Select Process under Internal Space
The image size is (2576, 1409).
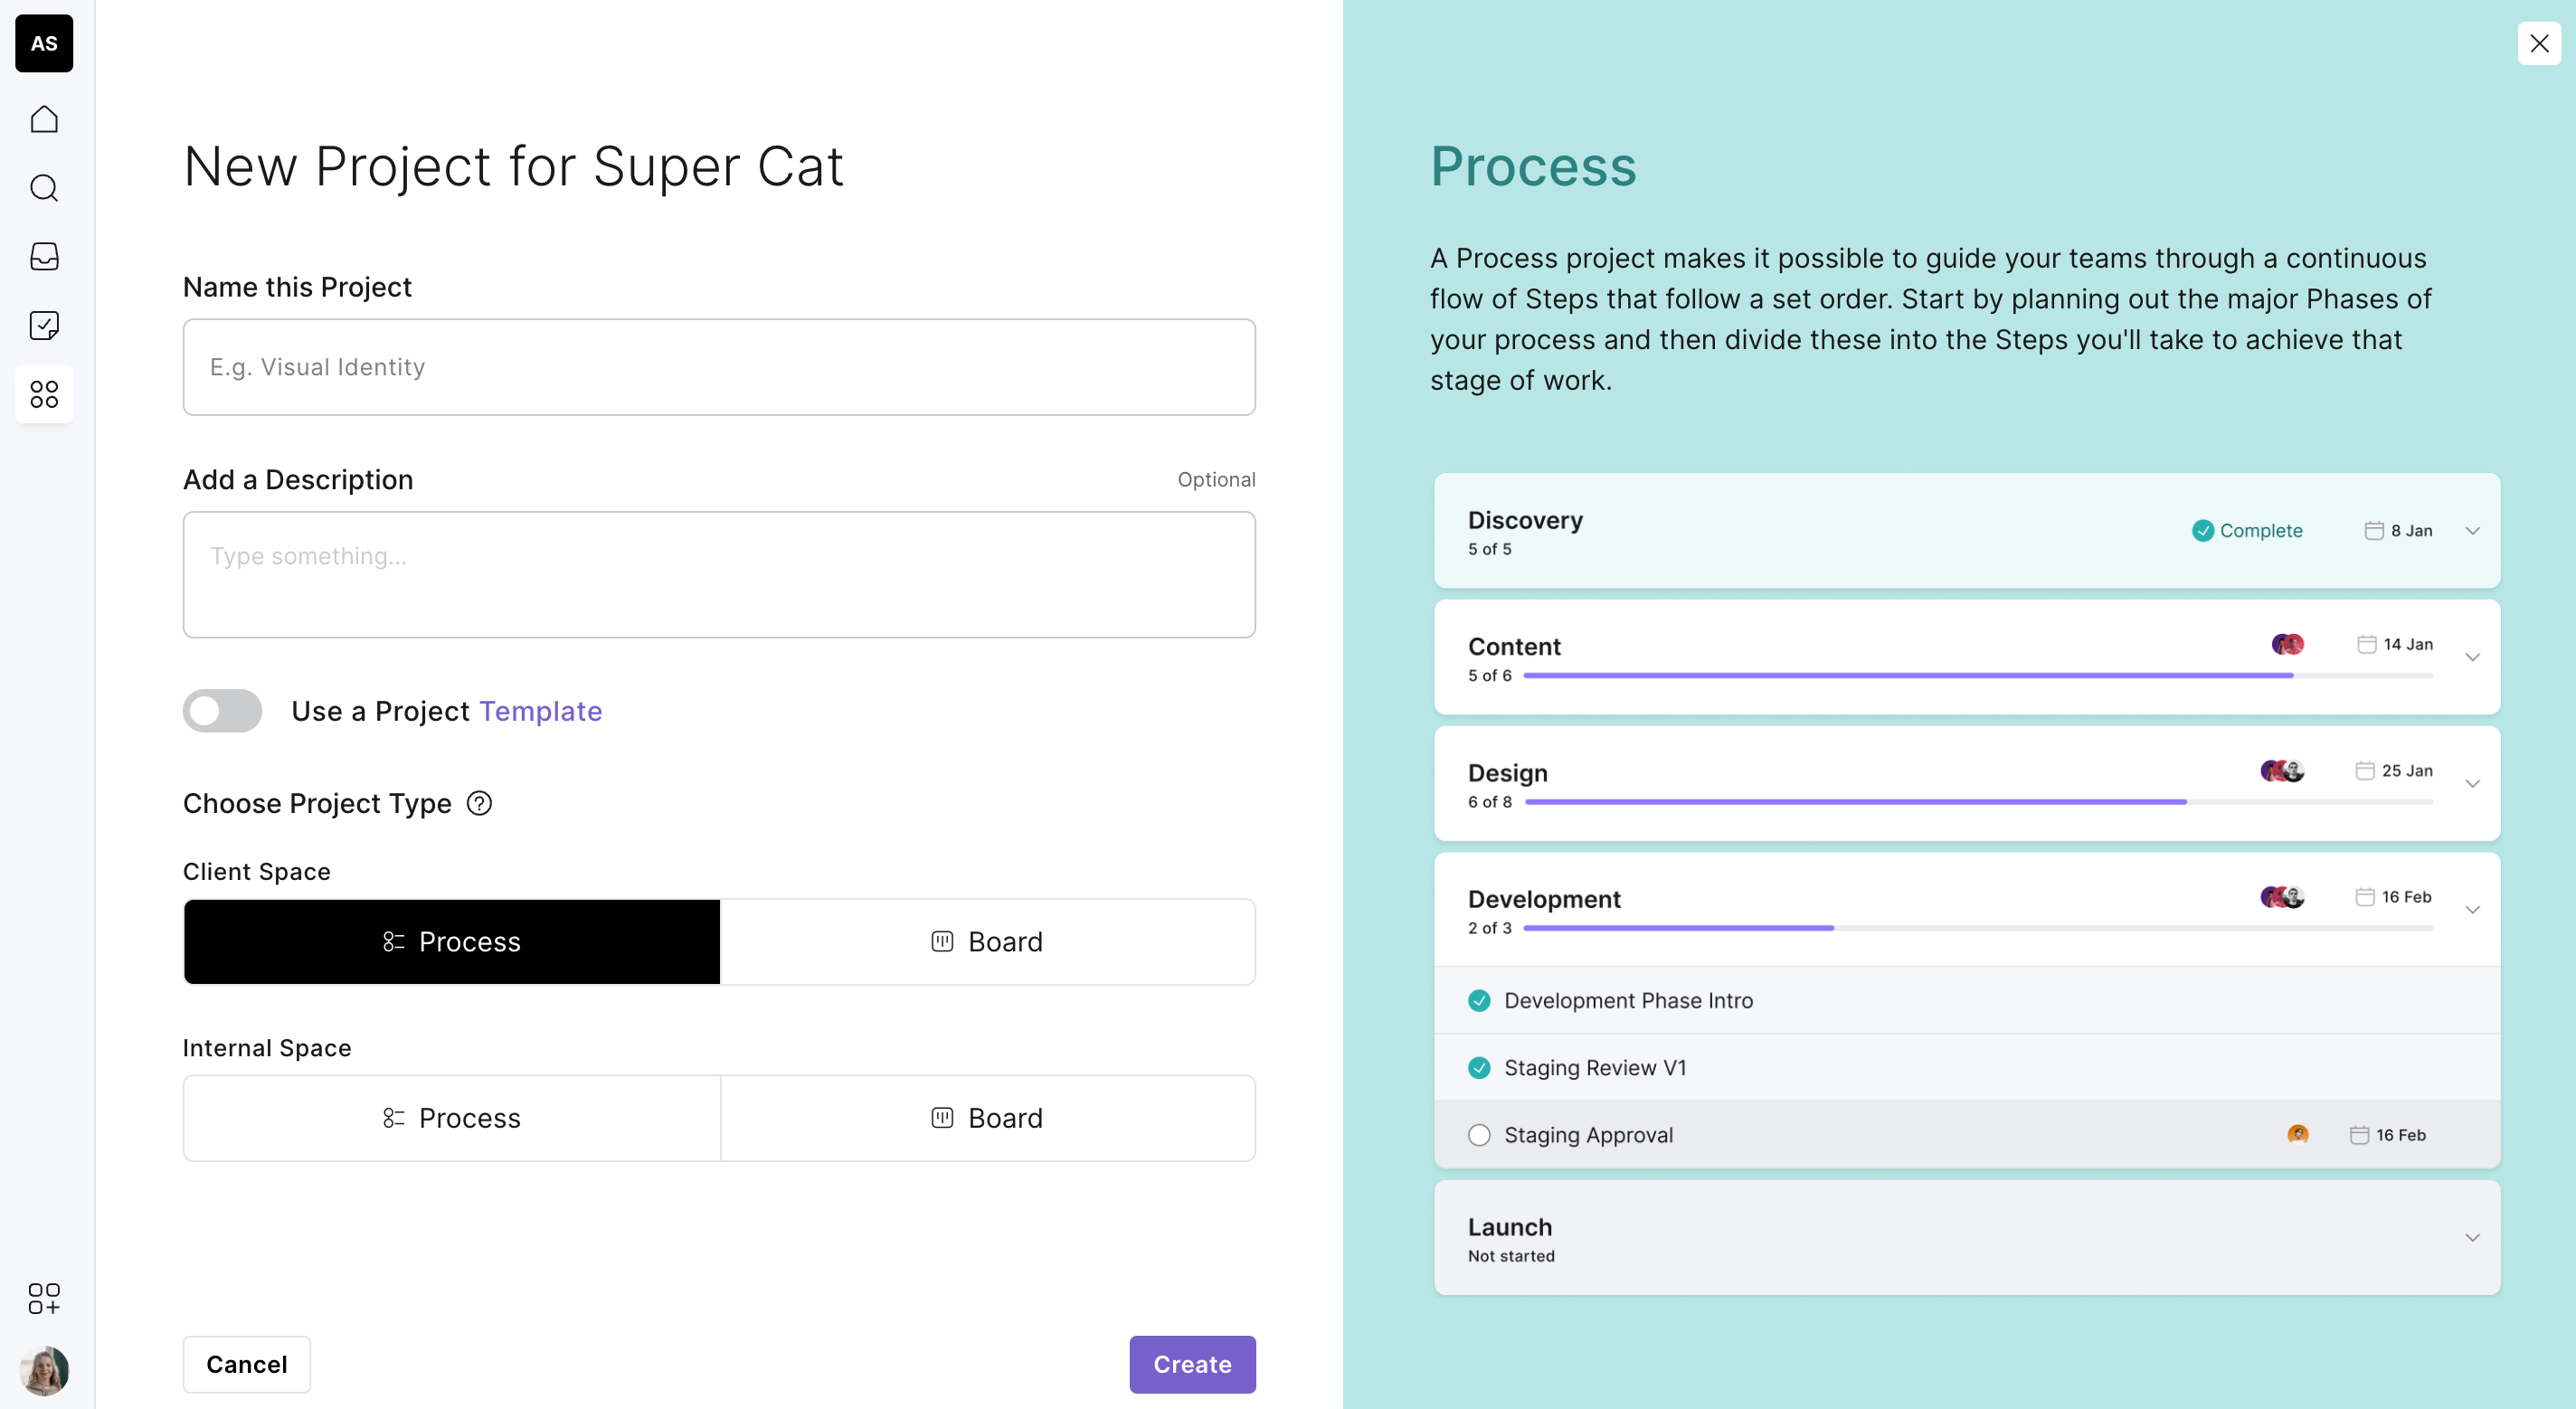pos(452,1118)
